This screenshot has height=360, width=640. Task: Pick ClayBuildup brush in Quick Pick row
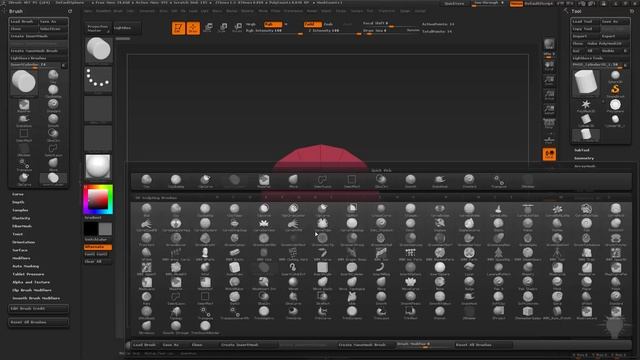pyautogui.click(x=176, y=181)
